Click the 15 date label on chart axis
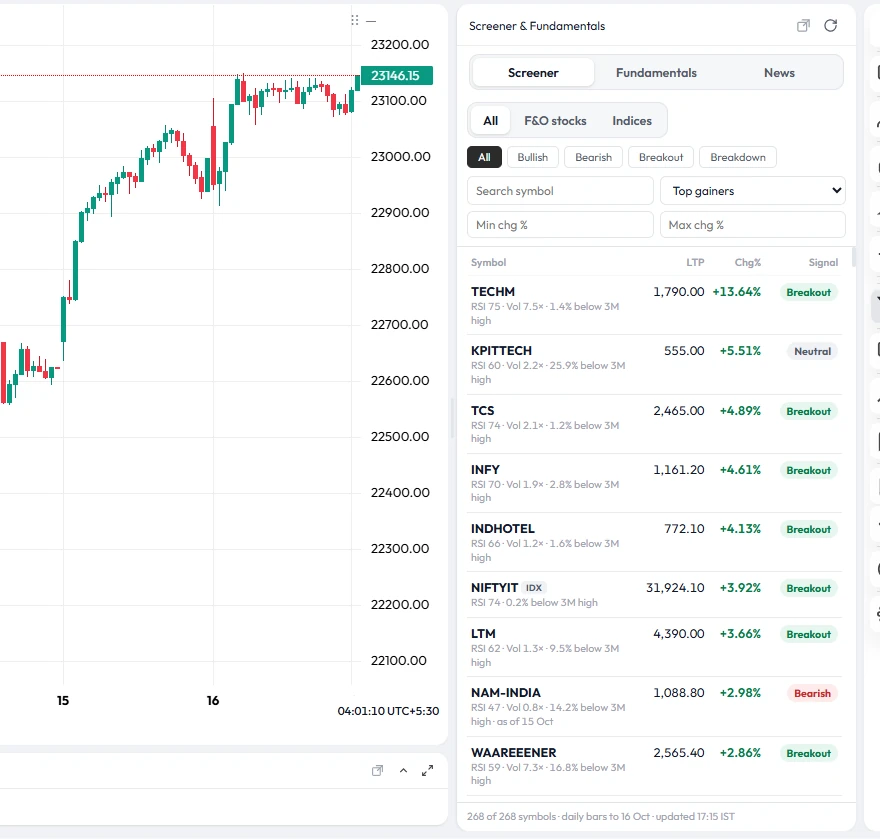Screen dimensions: 880x839 pyautogui.click(x=63, y=700)
